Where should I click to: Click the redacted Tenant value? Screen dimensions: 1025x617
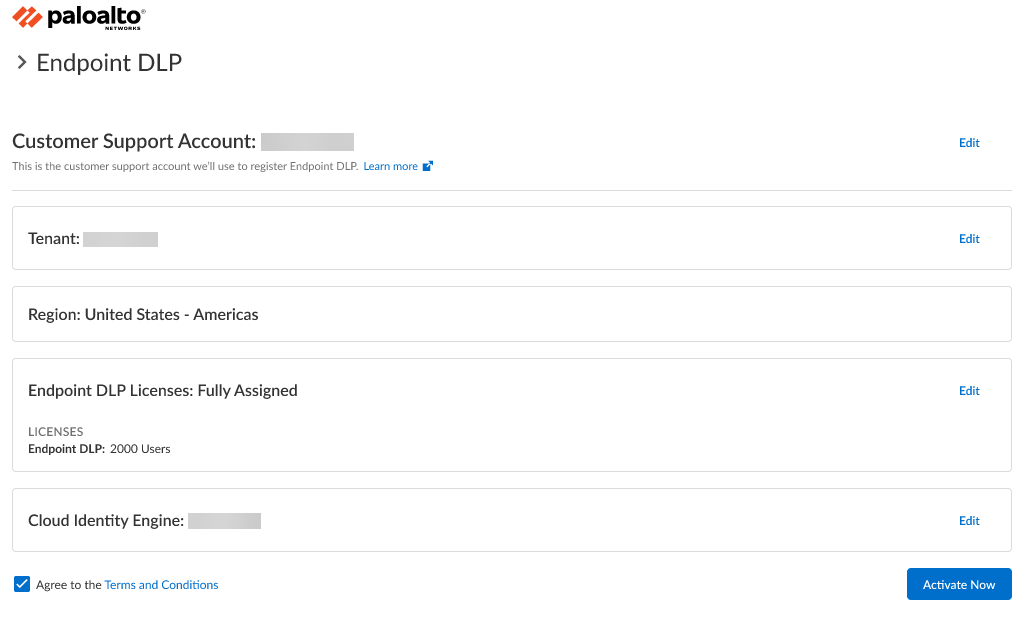pos(120,239)
